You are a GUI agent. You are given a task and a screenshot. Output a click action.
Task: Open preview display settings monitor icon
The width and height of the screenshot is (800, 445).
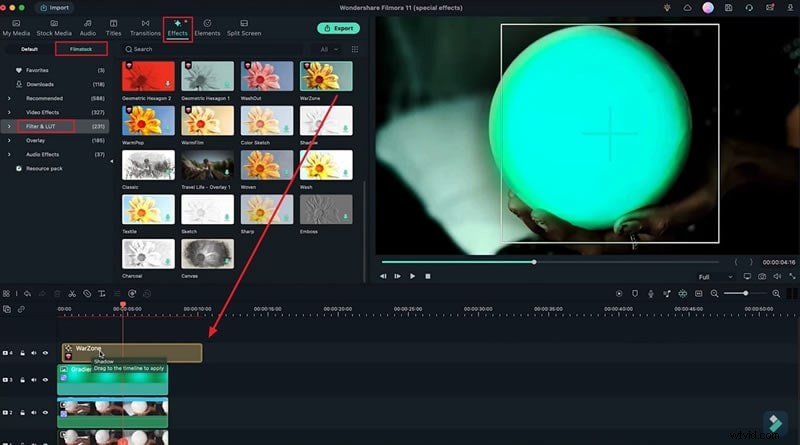(x=747, y=276)
